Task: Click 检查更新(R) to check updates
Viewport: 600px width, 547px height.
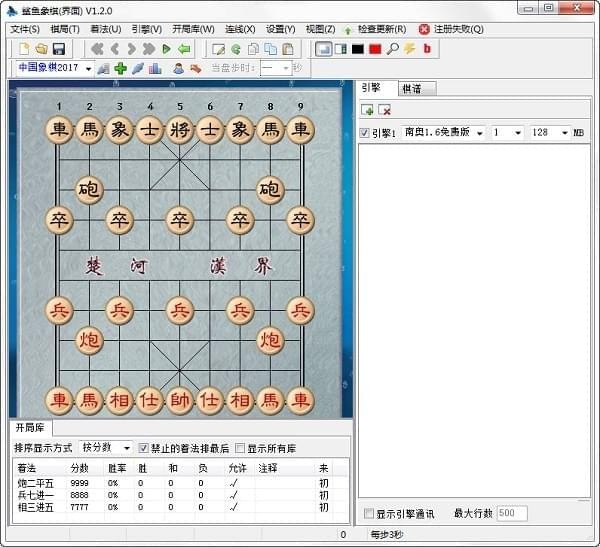Action: [381, 29]
